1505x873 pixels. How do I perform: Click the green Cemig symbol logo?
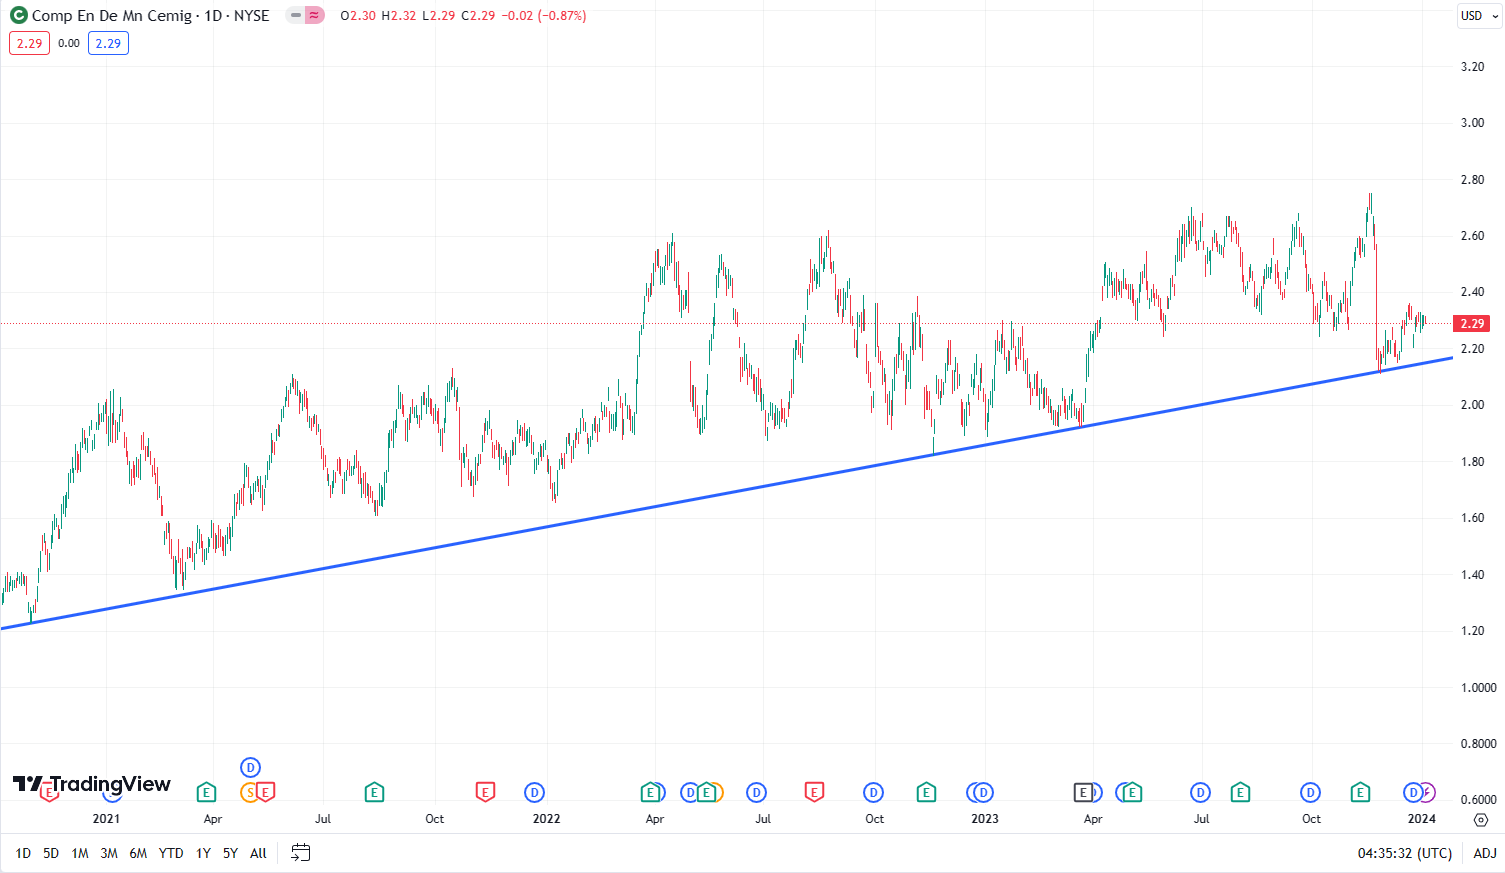click(18, 15)
